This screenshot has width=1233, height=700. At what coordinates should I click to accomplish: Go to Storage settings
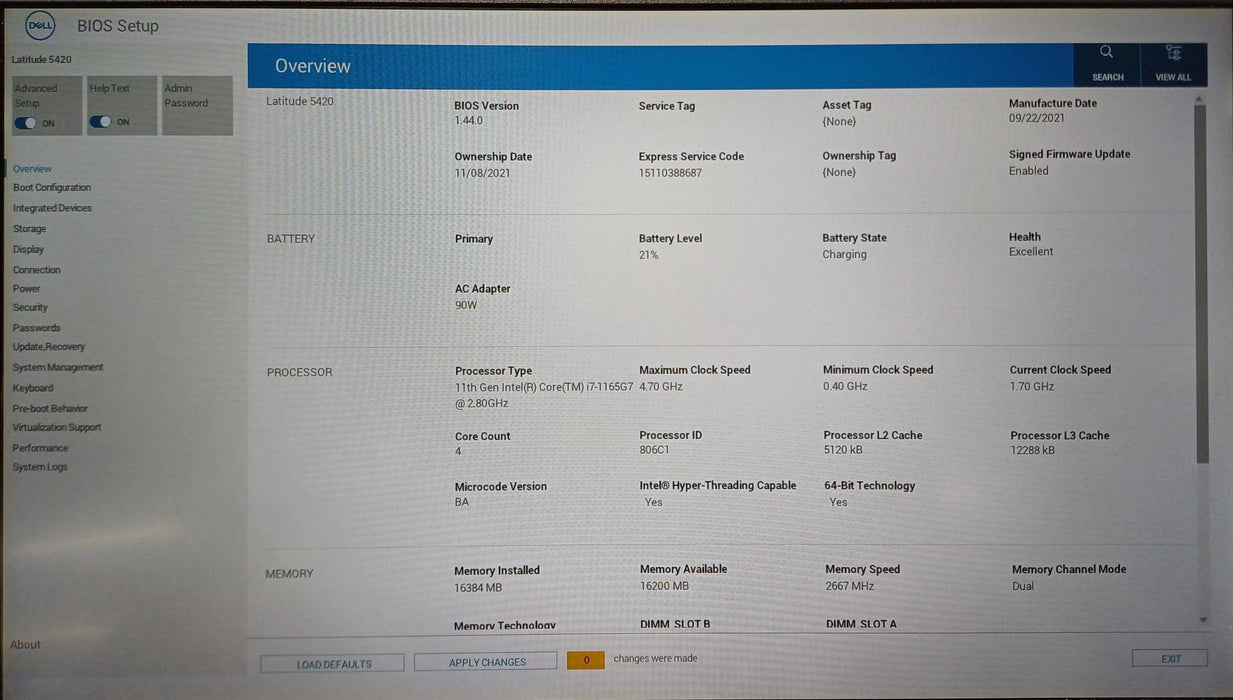[x=29, y=229]
